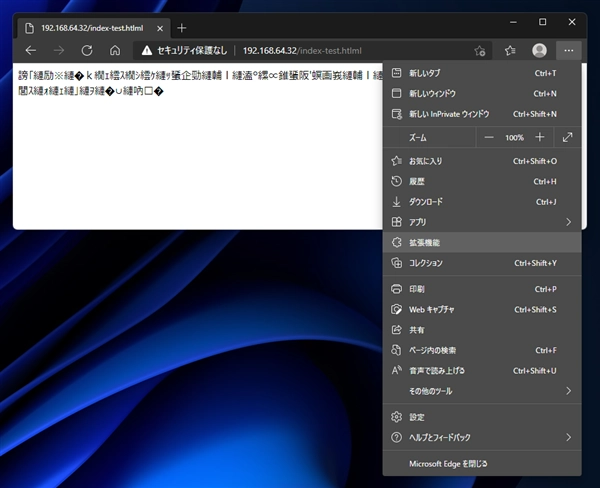This screenshot has height=488, width=600.
Task: Decrease zoom with the minus button
Action: (x=489, y=137)
